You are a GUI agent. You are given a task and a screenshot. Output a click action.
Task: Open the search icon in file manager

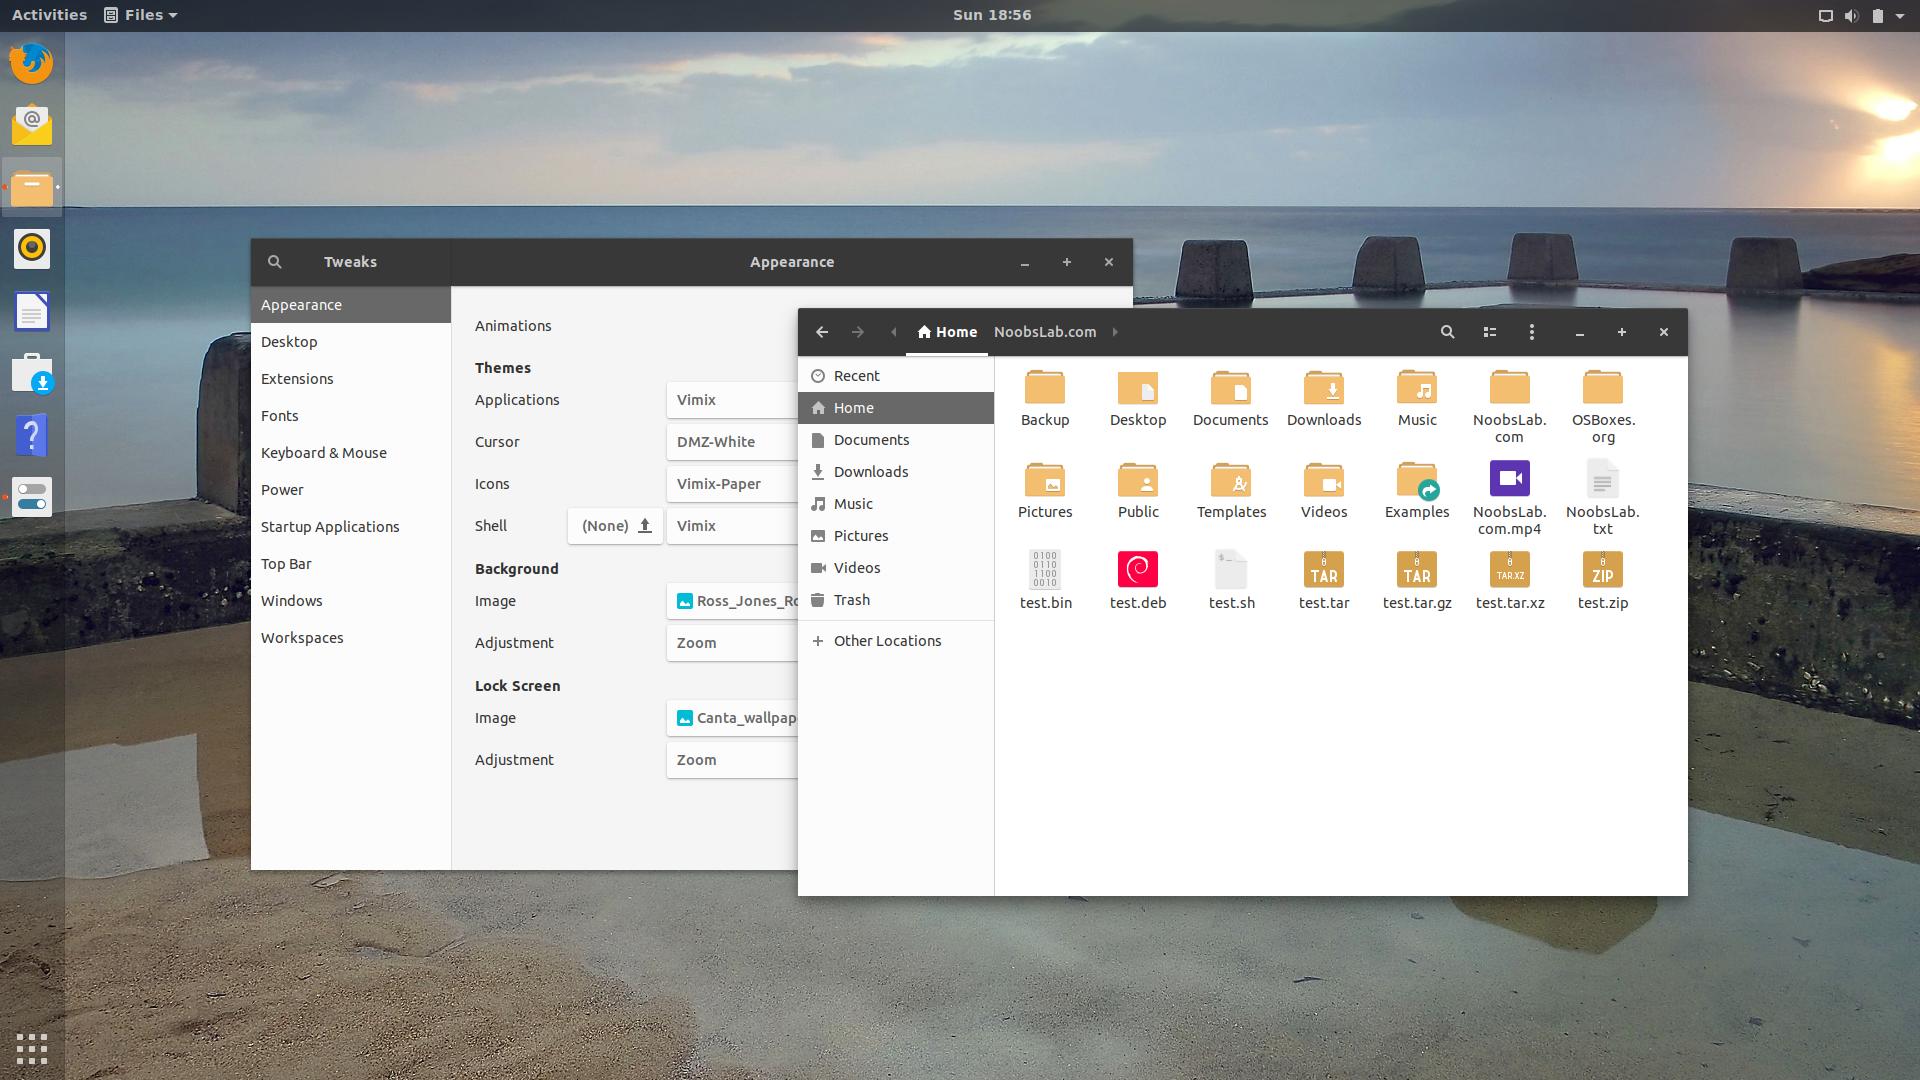point(1447,331)
